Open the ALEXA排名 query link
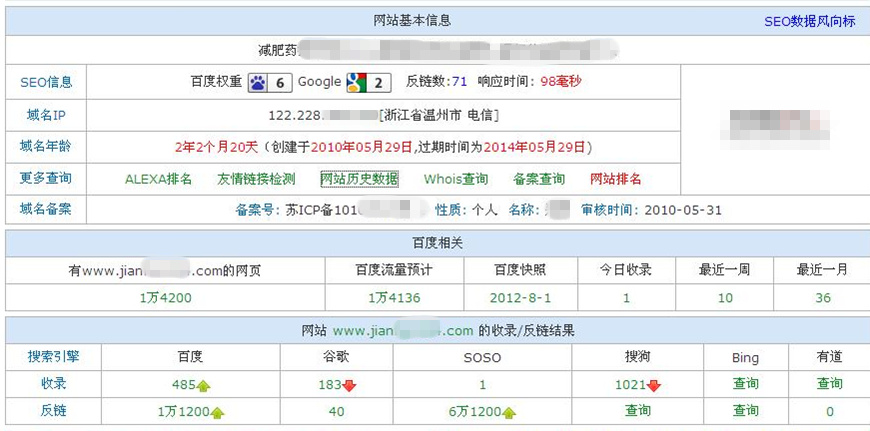Screen dimensions: 870x431 click(158, 179)
